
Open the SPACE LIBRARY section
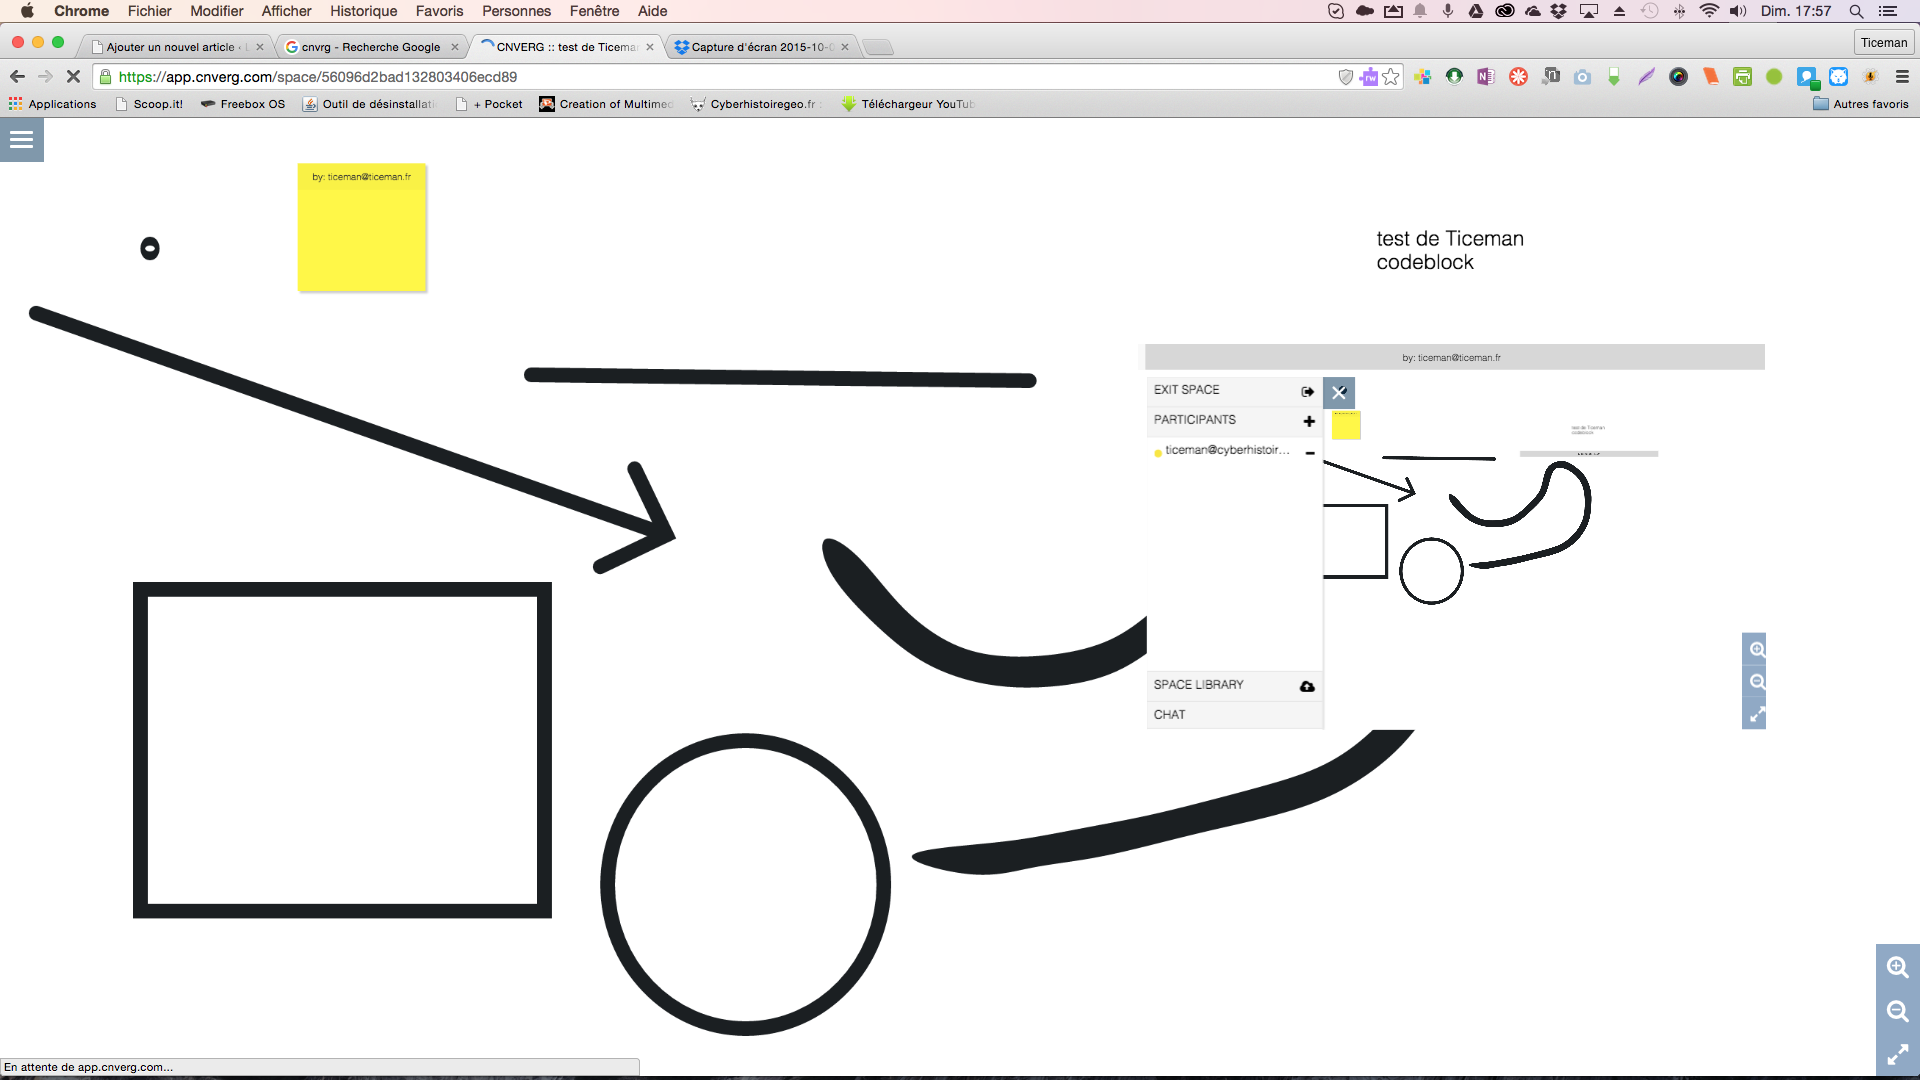[1199, 685]
